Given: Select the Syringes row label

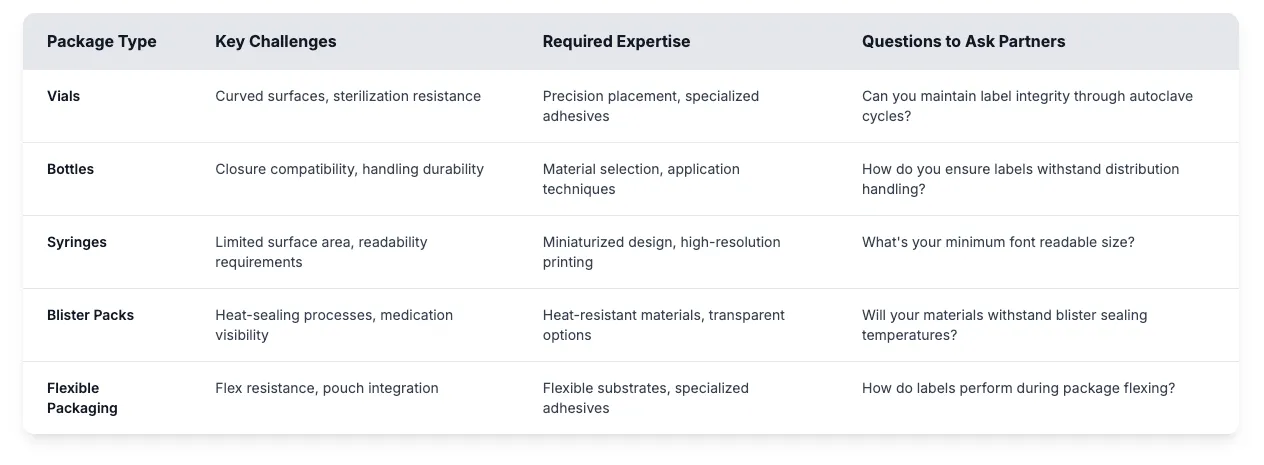Looking at the screenshot, I should click(76, 243).
